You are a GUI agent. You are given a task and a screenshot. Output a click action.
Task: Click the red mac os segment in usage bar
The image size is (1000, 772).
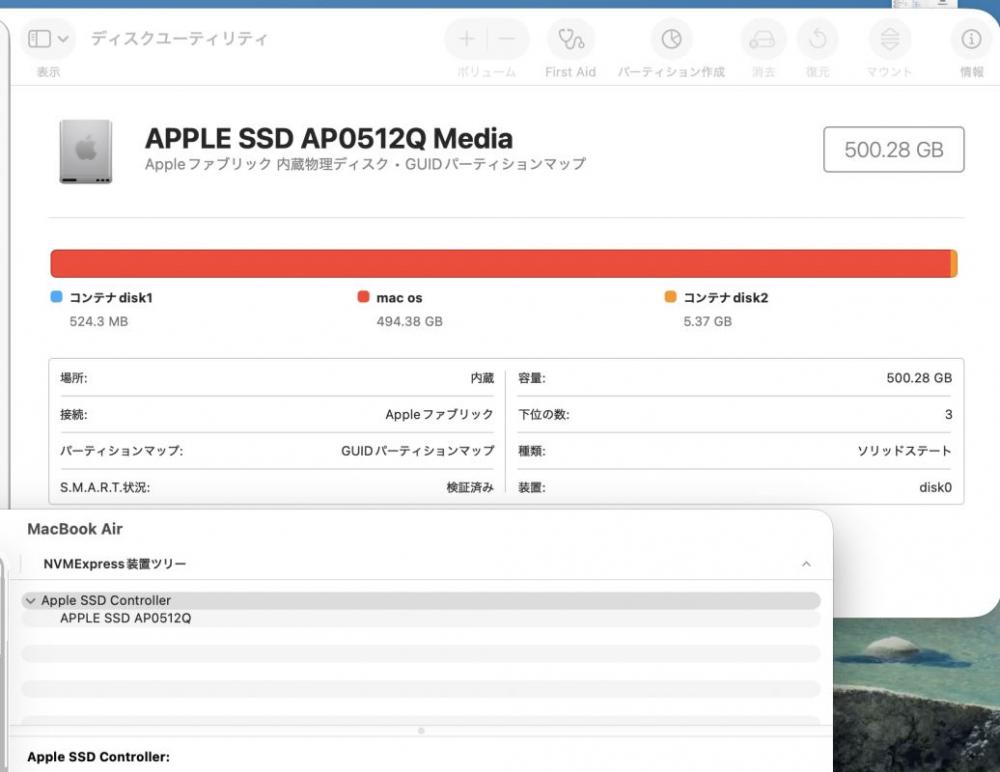point(500,264)
